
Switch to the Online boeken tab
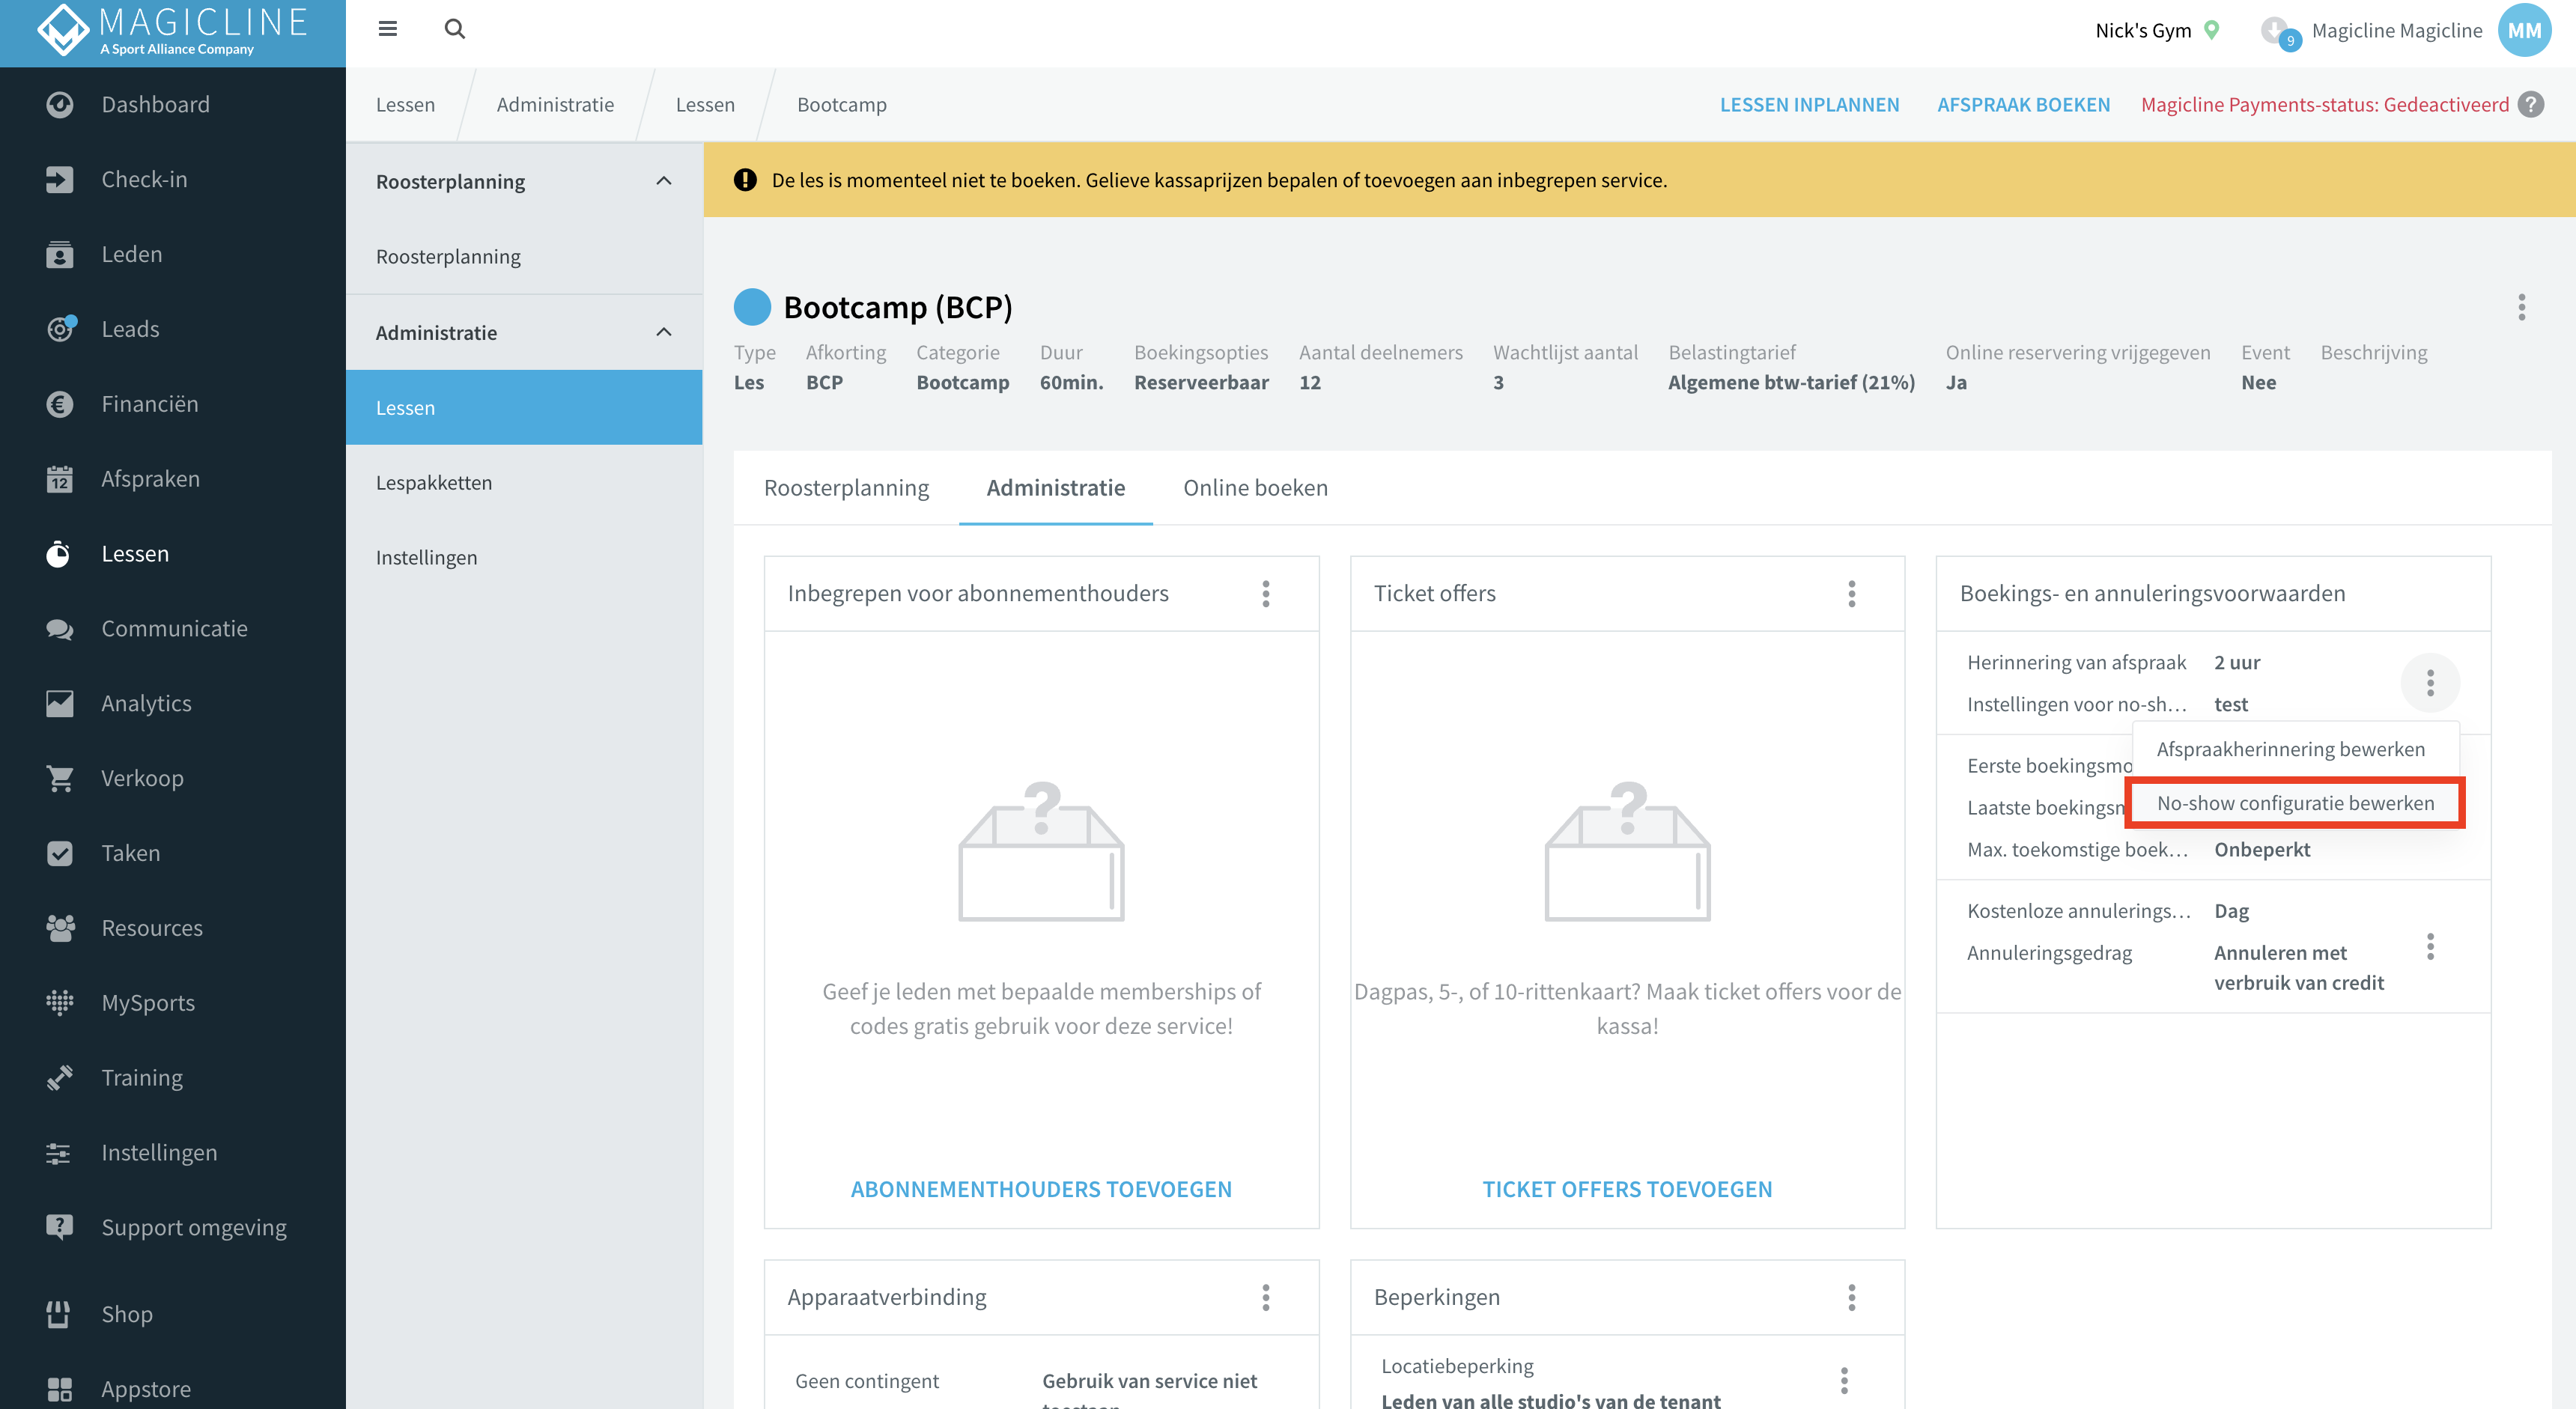point(1255,488)
